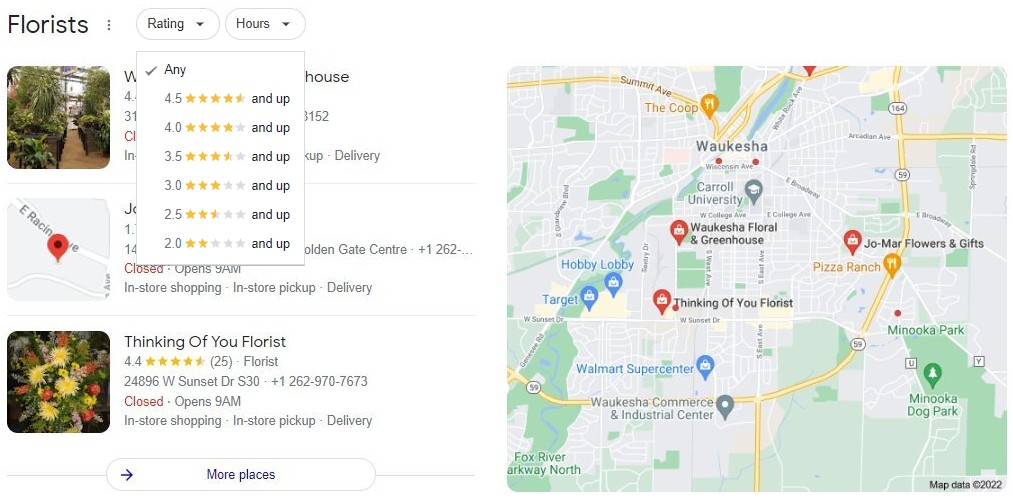Click the Target store pin on map

click(589, 297)
